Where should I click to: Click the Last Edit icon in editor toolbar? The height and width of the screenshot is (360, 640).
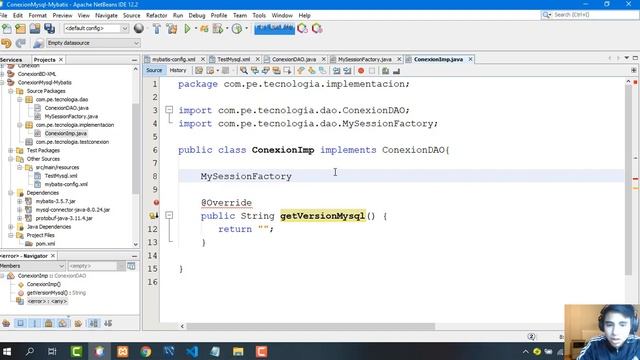pos(199,71)
